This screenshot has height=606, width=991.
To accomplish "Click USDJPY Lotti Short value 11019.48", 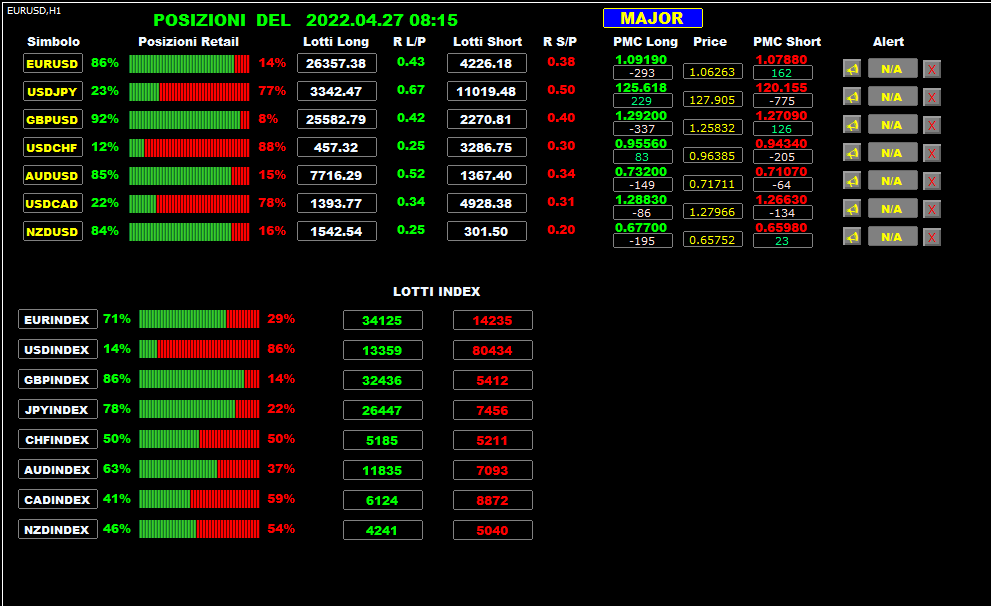I will tap(487, 92).
